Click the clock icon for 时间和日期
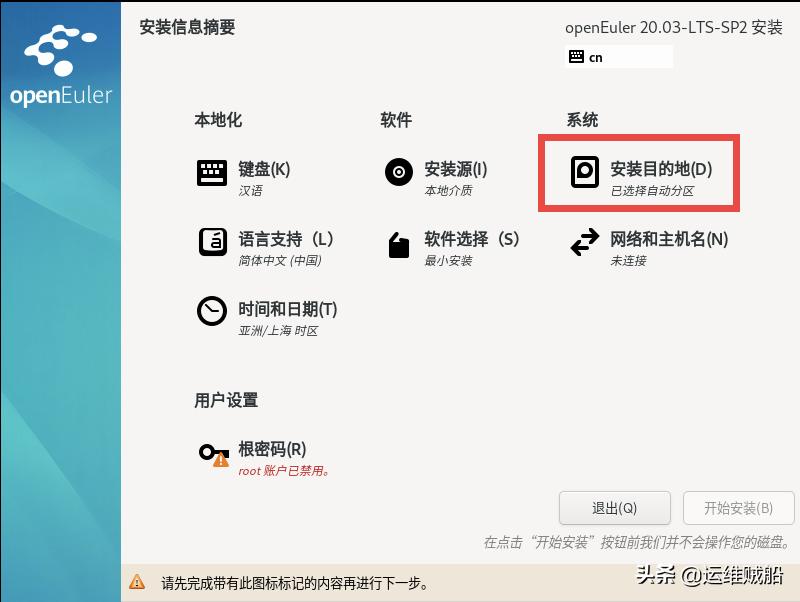Screen dimensions: 800x602 click(213, 312)
